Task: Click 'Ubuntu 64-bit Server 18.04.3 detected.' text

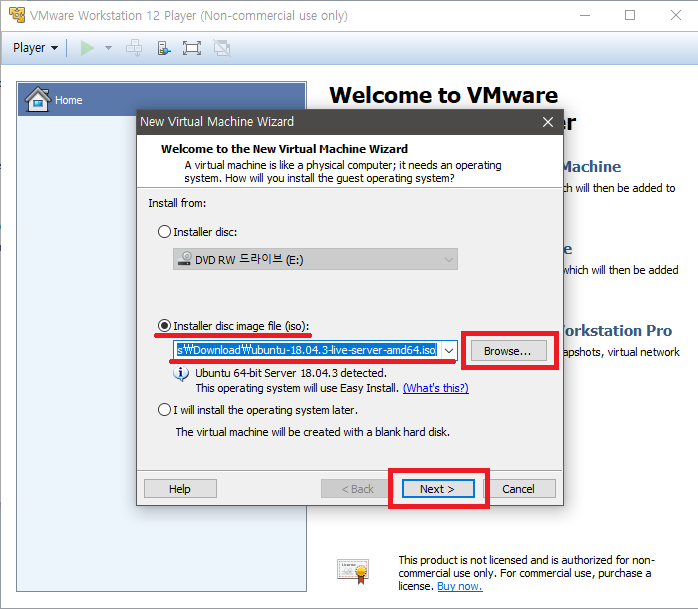Action: tap(291, 373)
